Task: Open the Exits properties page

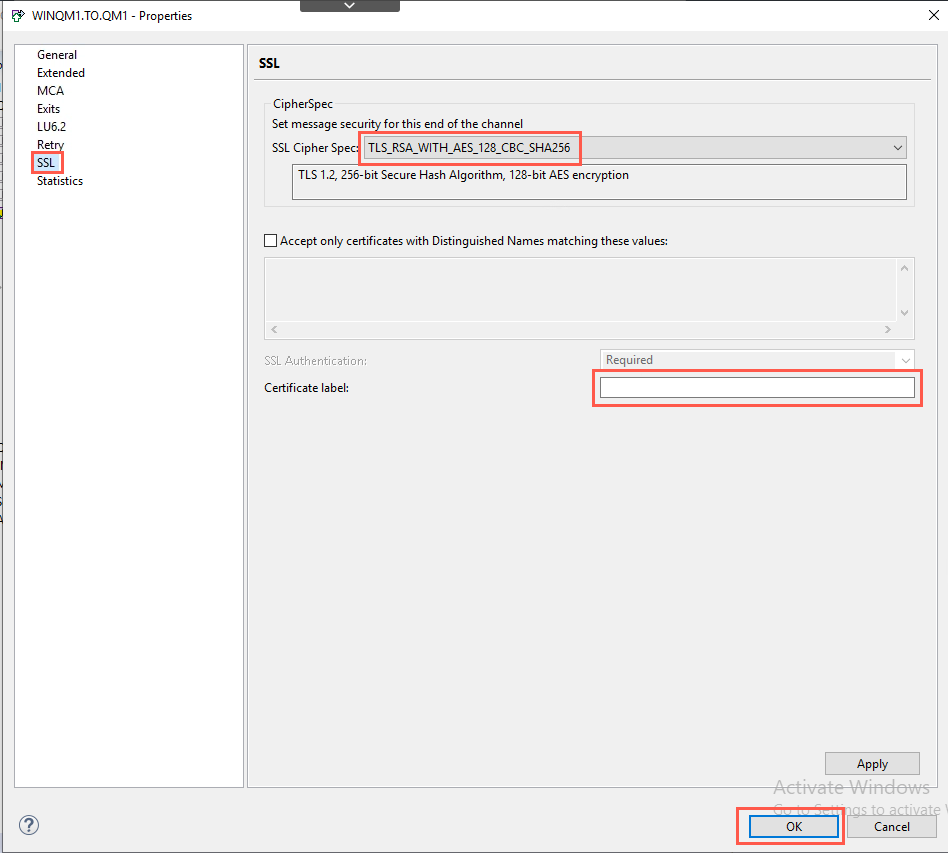Action: tap(48, 109)
